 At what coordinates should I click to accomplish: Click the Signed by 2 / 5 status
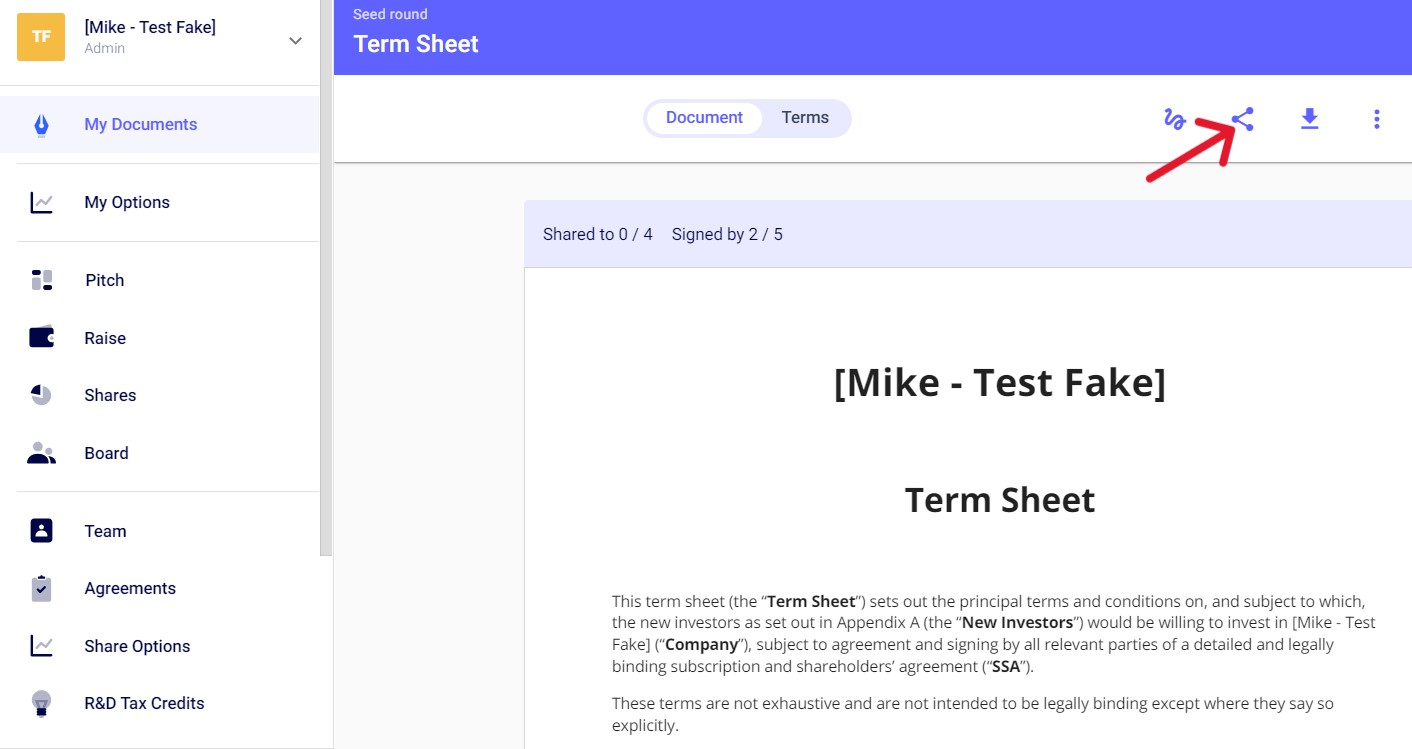(x=727, y=235)
